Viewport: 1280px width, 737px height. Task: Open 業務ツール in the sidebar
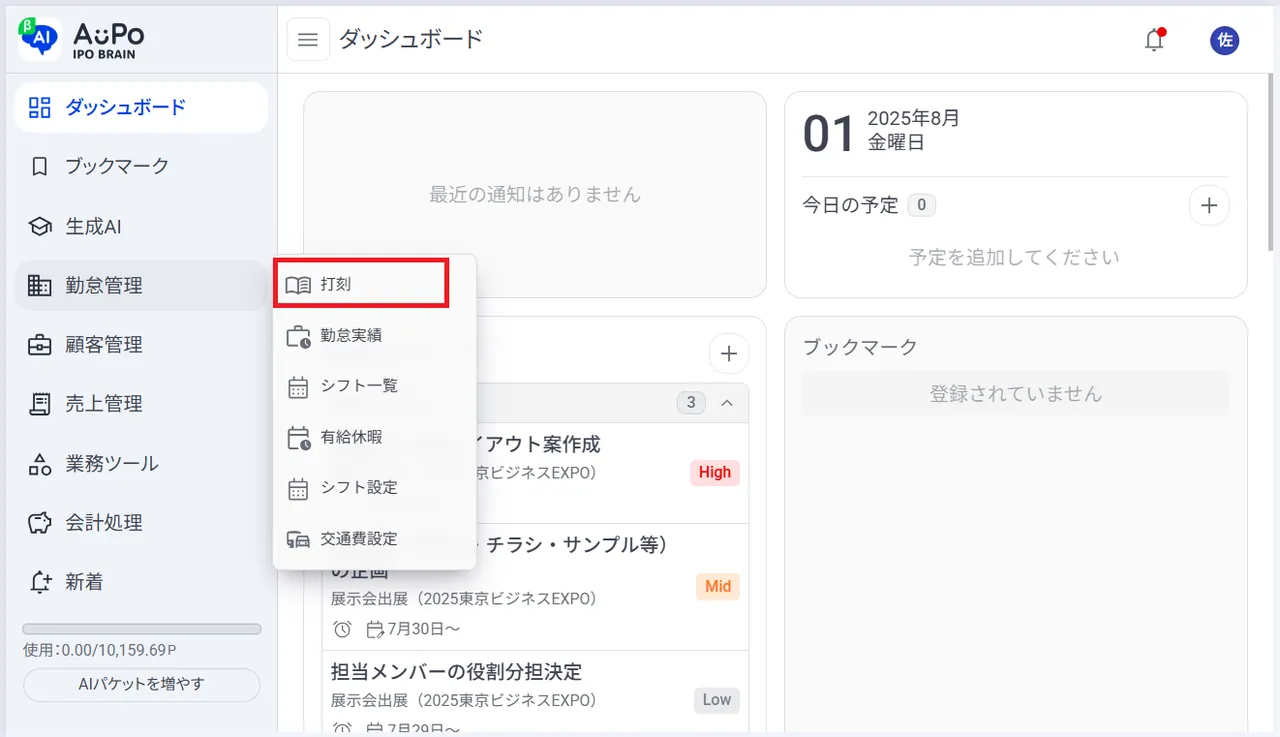[141, 464]
